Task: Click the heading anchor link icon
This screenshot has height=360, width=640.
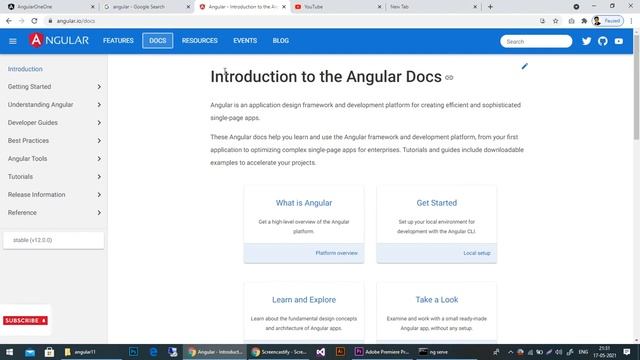Action: [449, 78]
